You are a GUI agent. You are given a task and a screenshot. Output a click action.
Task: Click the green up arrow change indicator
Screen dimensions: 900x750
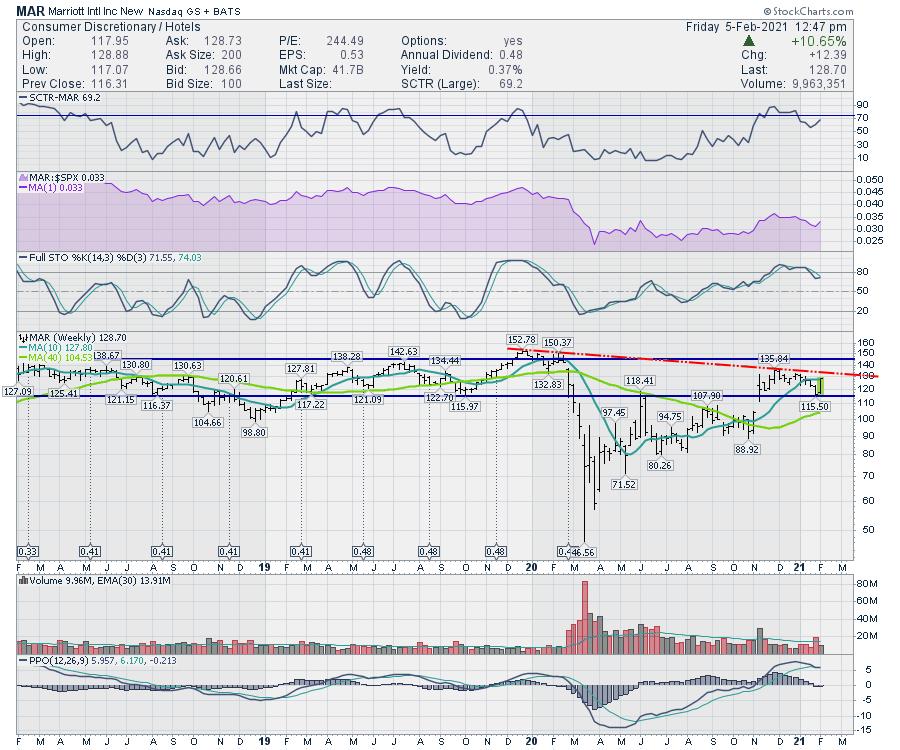pyautogui.click(x=748, y=42)
